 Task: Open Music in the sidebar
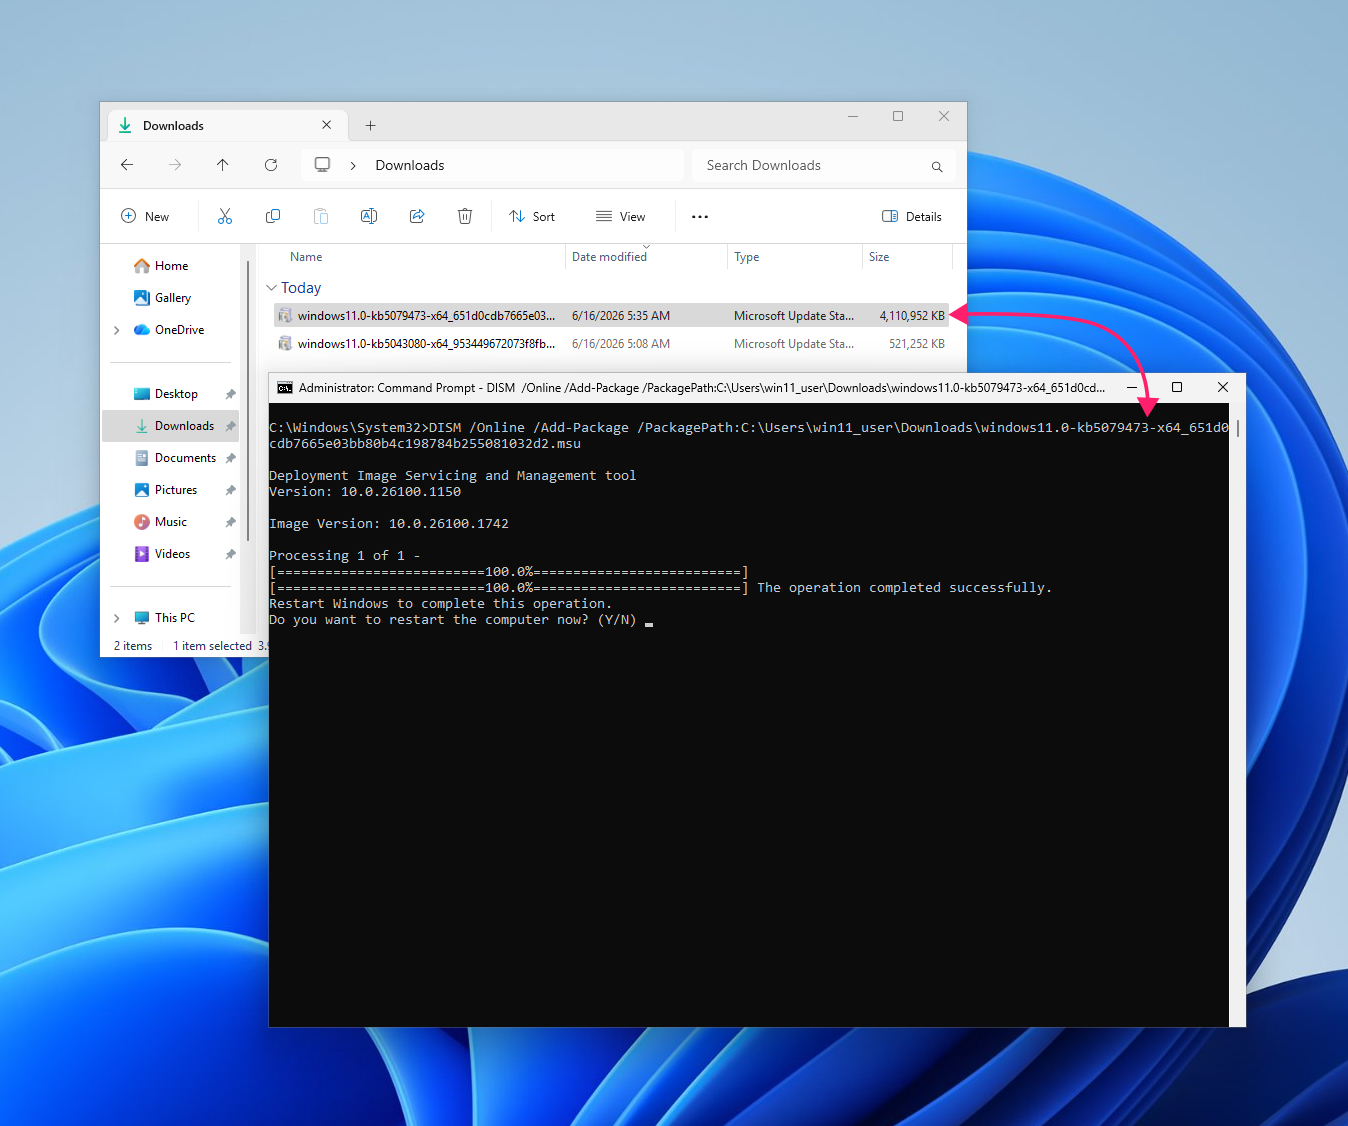(171, 522)
